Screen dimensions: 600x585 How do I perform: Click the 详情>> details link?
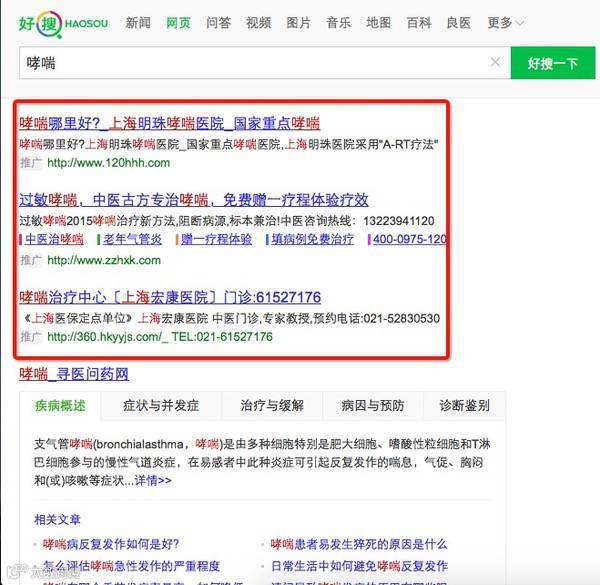[x=153, y=481]
